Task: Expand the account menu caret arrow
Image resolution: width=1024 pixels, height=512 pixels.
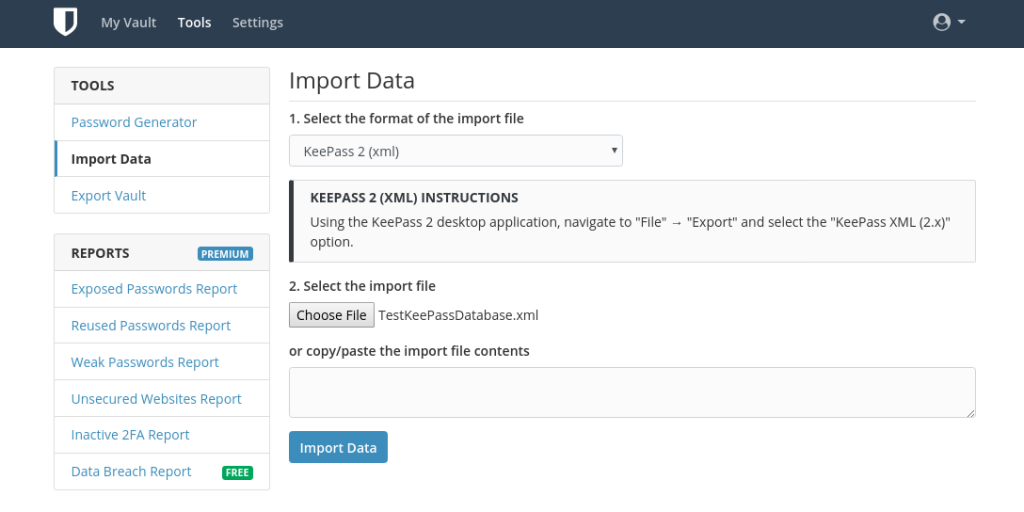Action: (x=961, y=22)
